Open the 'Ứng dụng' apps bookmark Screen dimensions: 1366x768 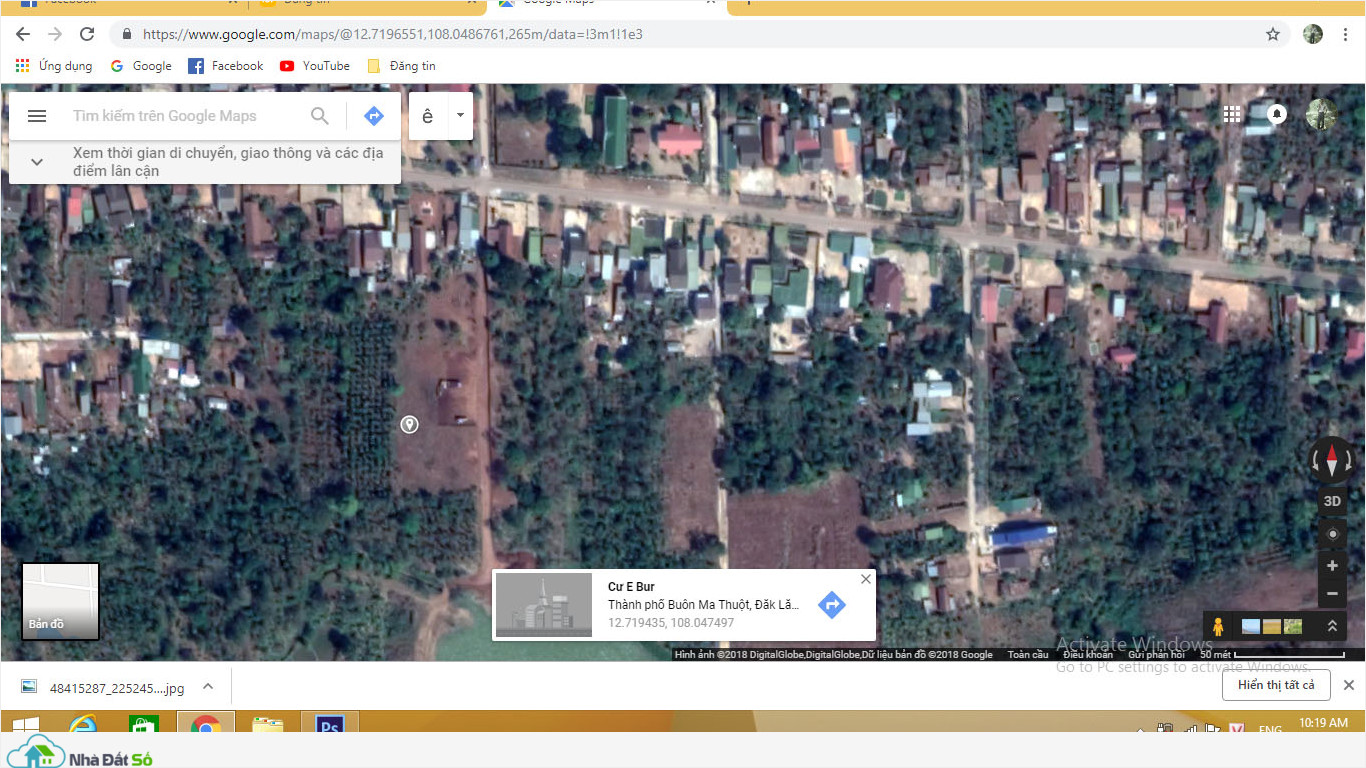pos(54,66)
